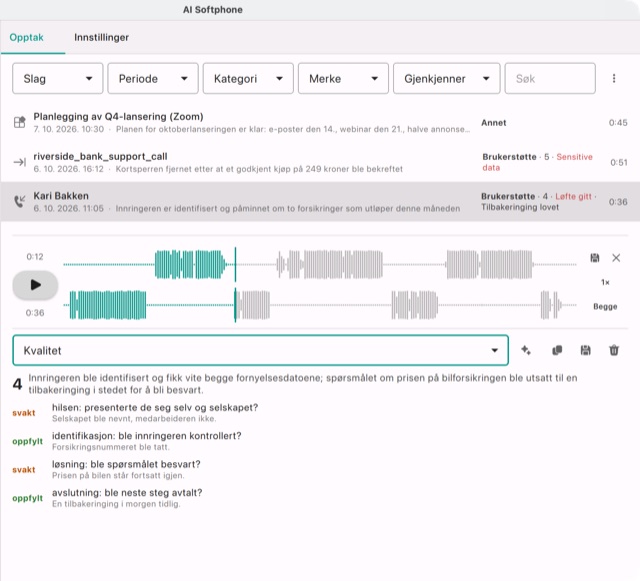The image size is (640, 581).
Task: Close the audio player with the X icon
Action: coord(616,258)
